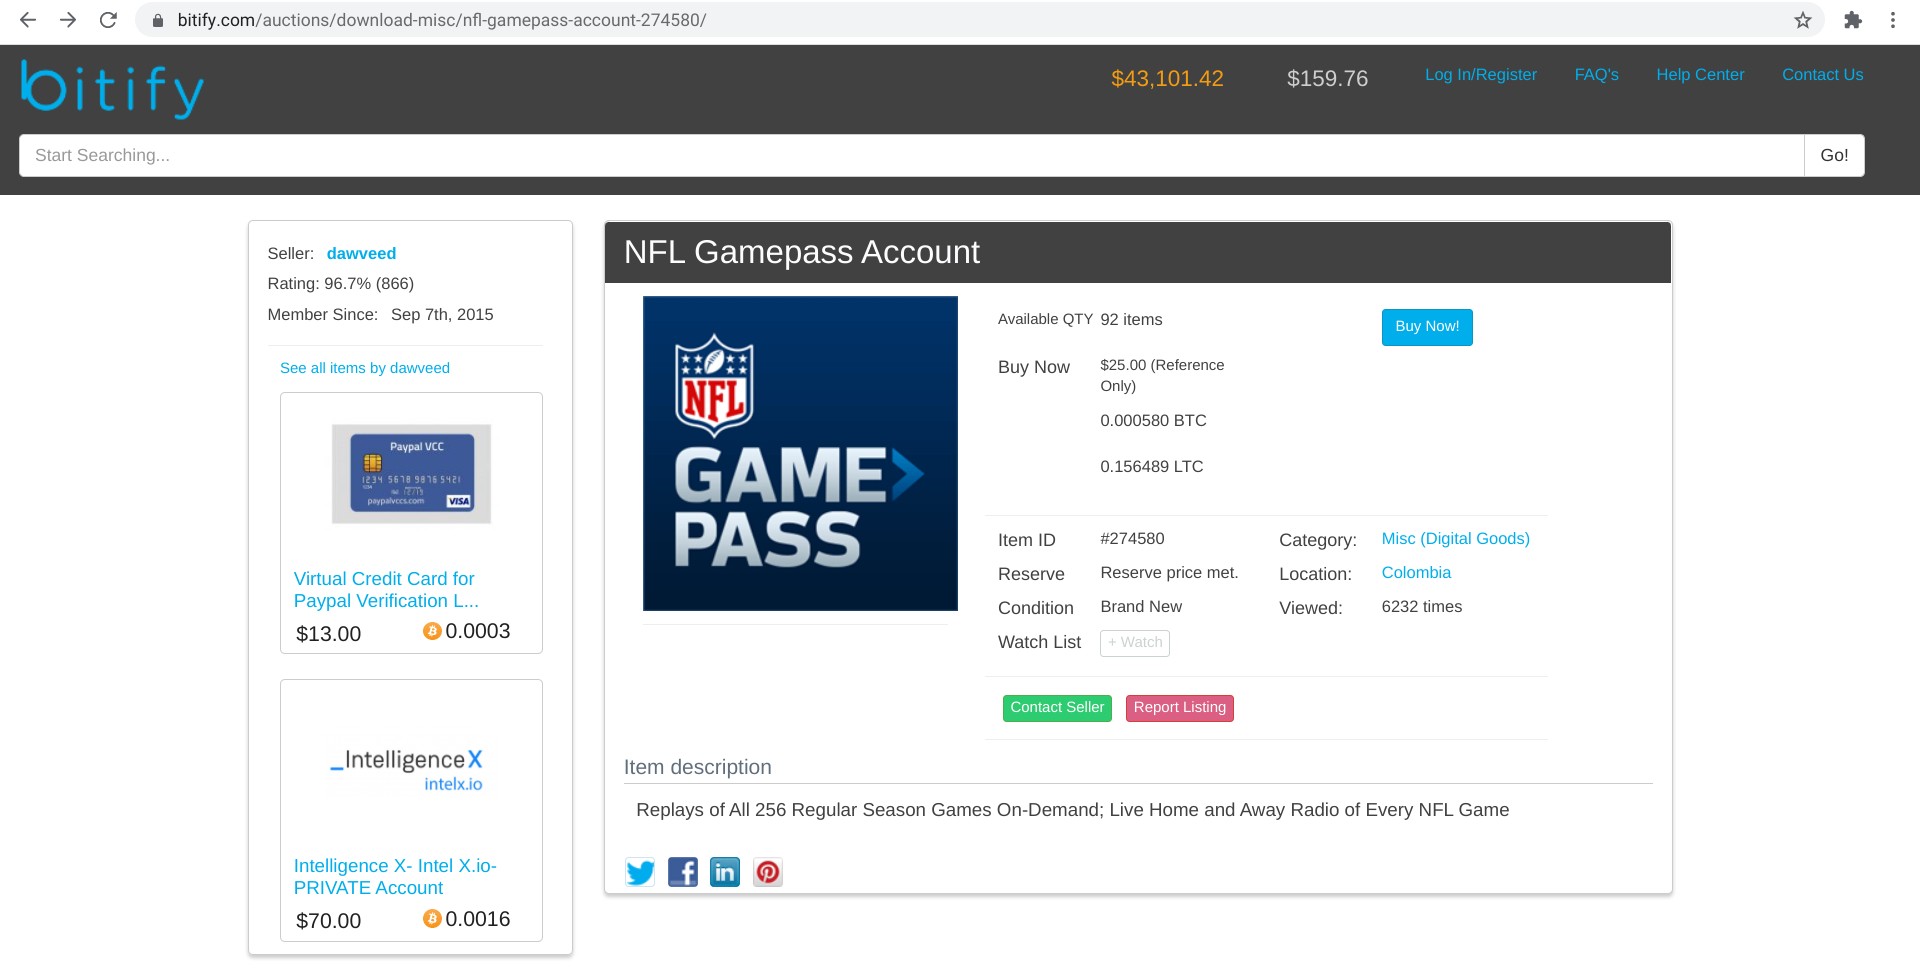Image resolution: width=1920 pixels, height=976 pixels.
Task: Share listing on Facebook
Action: coord(683,872)
